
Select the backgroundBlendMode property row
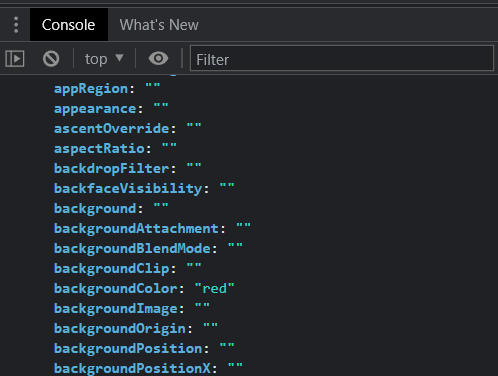tap(148, 249)
